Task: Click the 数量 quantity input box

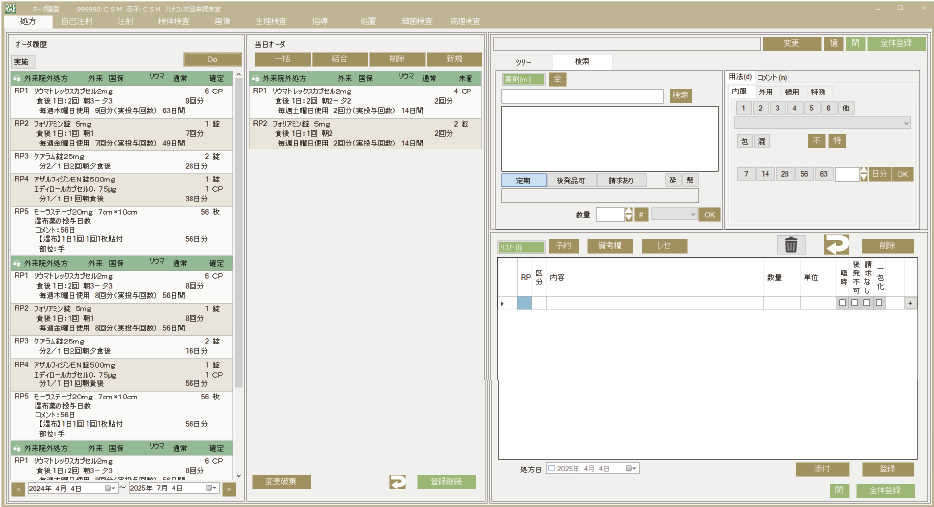Action: click(610, 214)
